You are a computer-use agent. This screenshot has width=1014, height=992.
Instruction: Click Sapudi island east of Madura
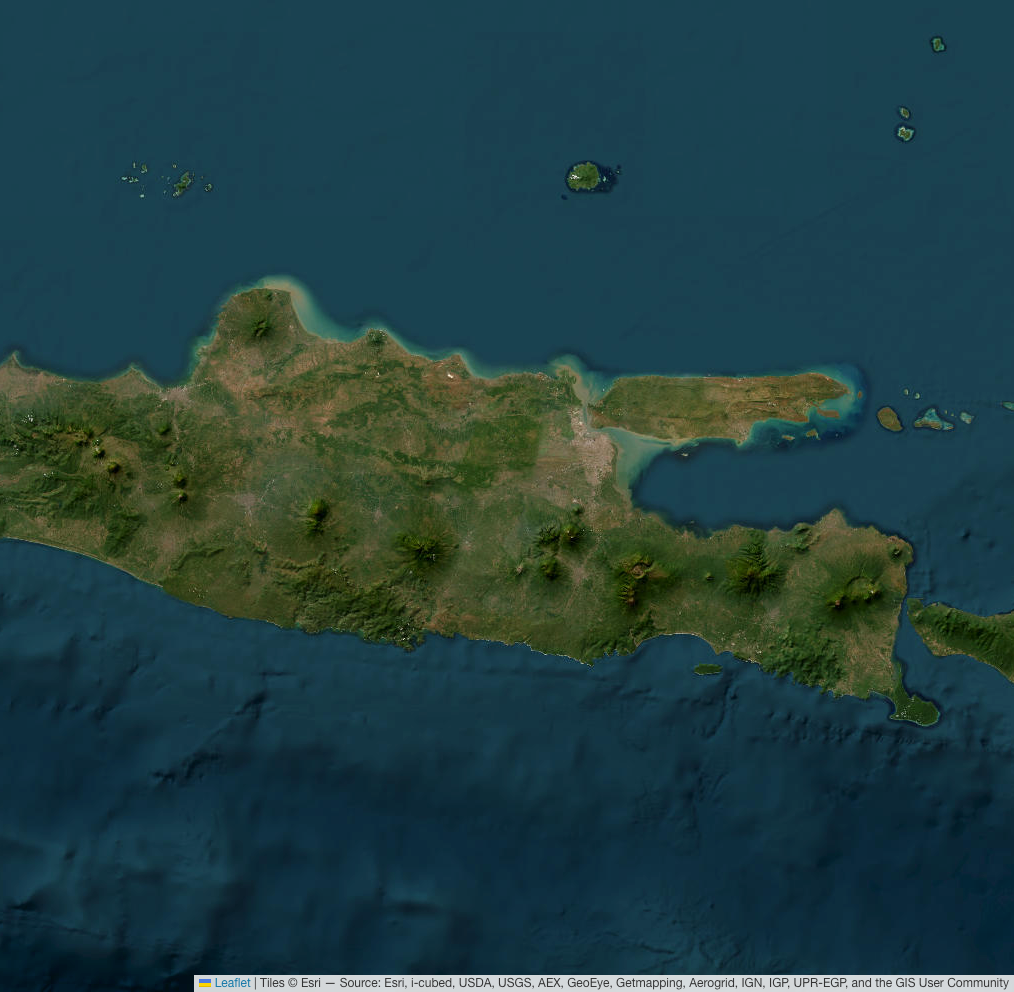pos(889,418)
